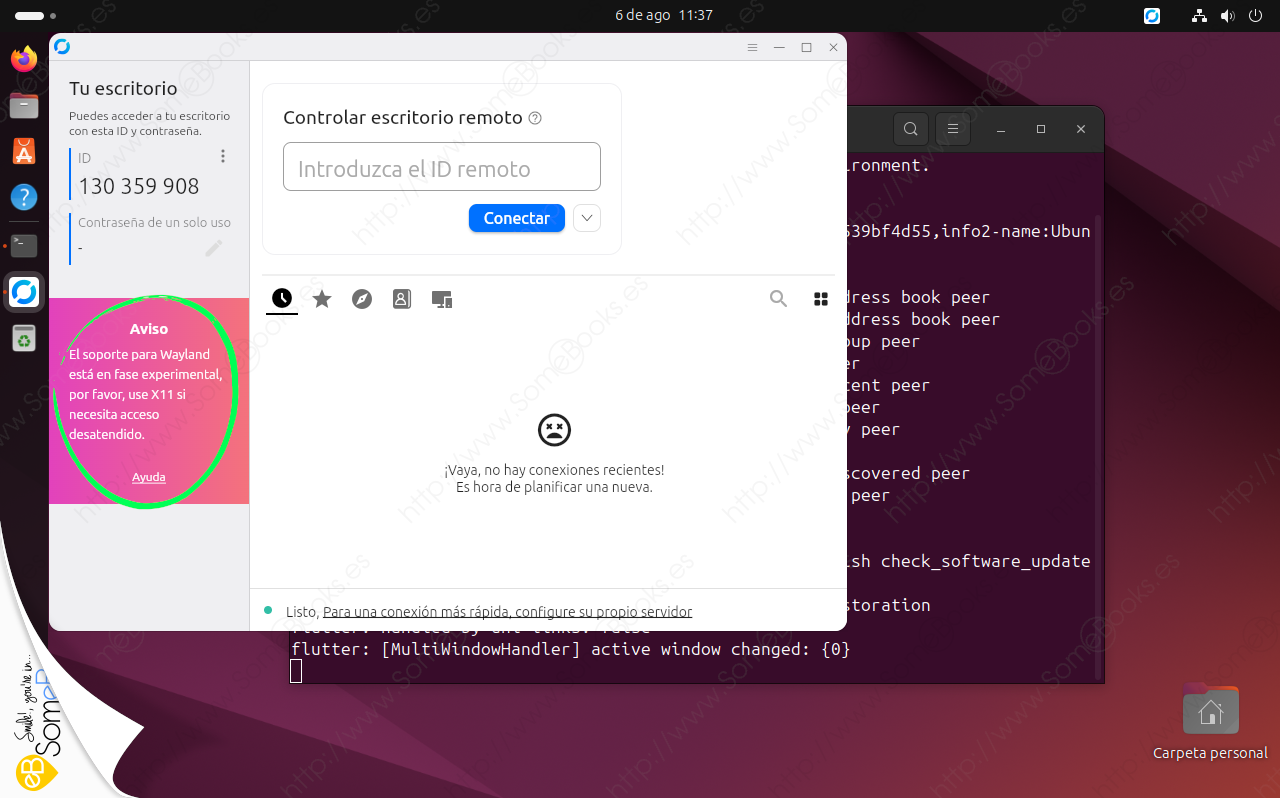Click the RustDesk tray icon in the top bar
This screenshot has height=798, width=1280.
[1152, 16]
